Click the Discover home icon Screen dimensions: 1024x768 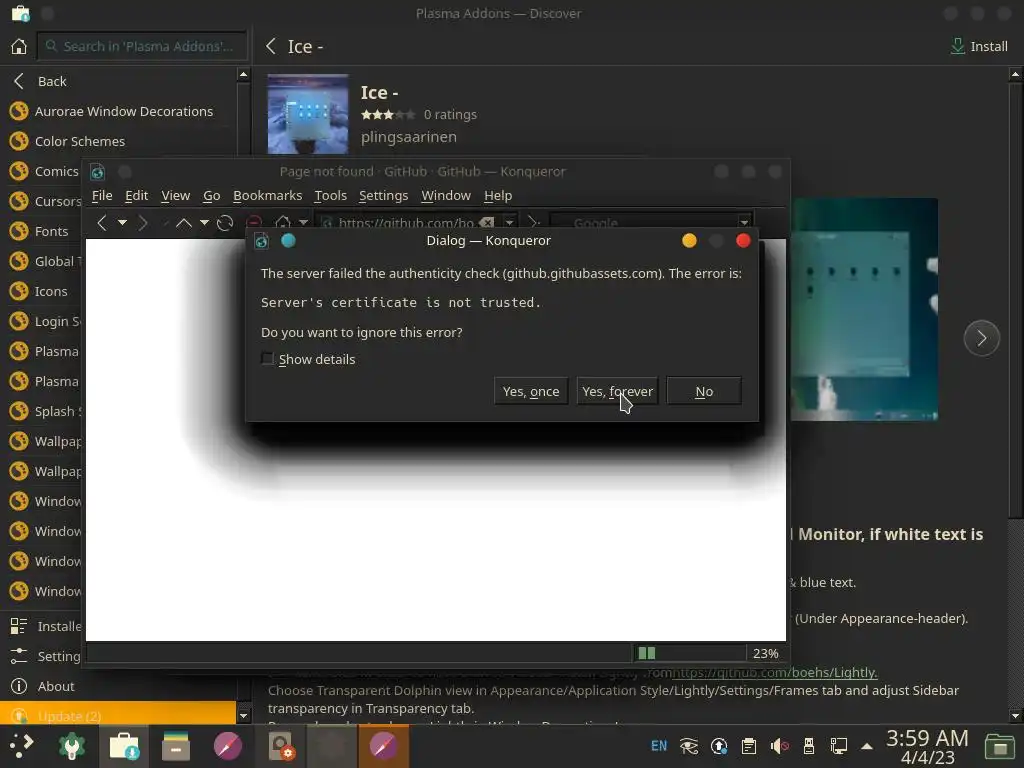coord(19,46)
